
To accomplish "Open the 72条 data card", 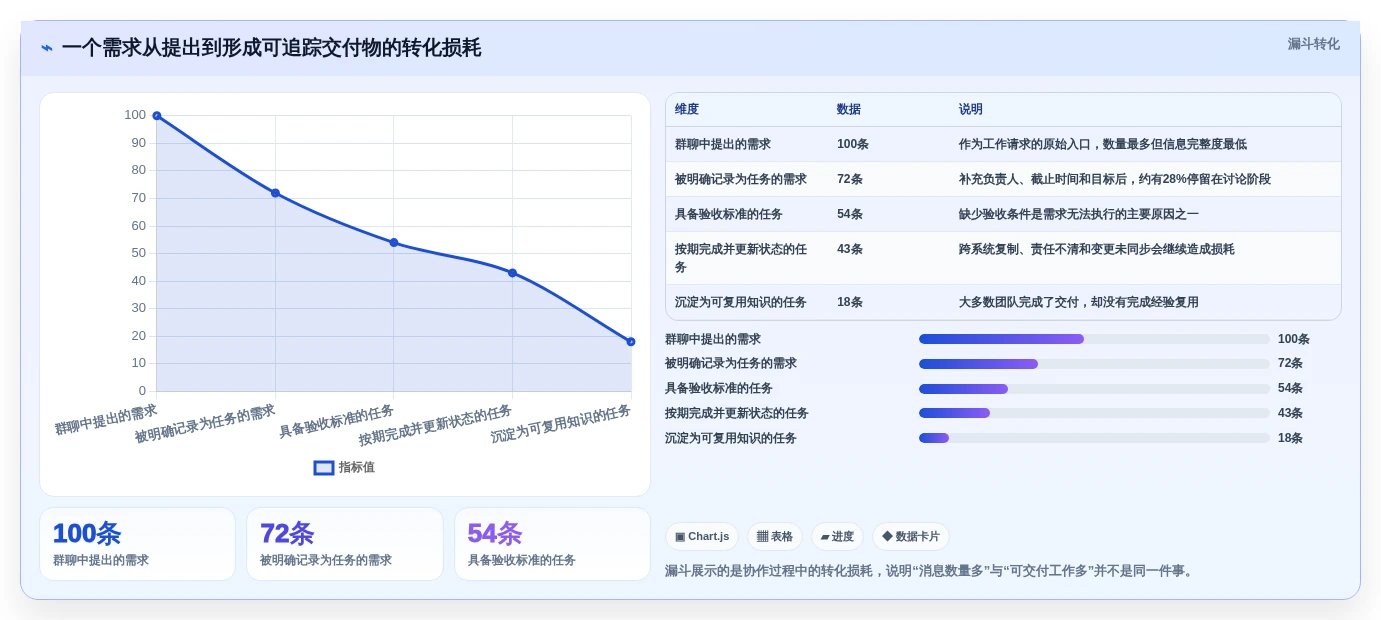I will (345, 544).
